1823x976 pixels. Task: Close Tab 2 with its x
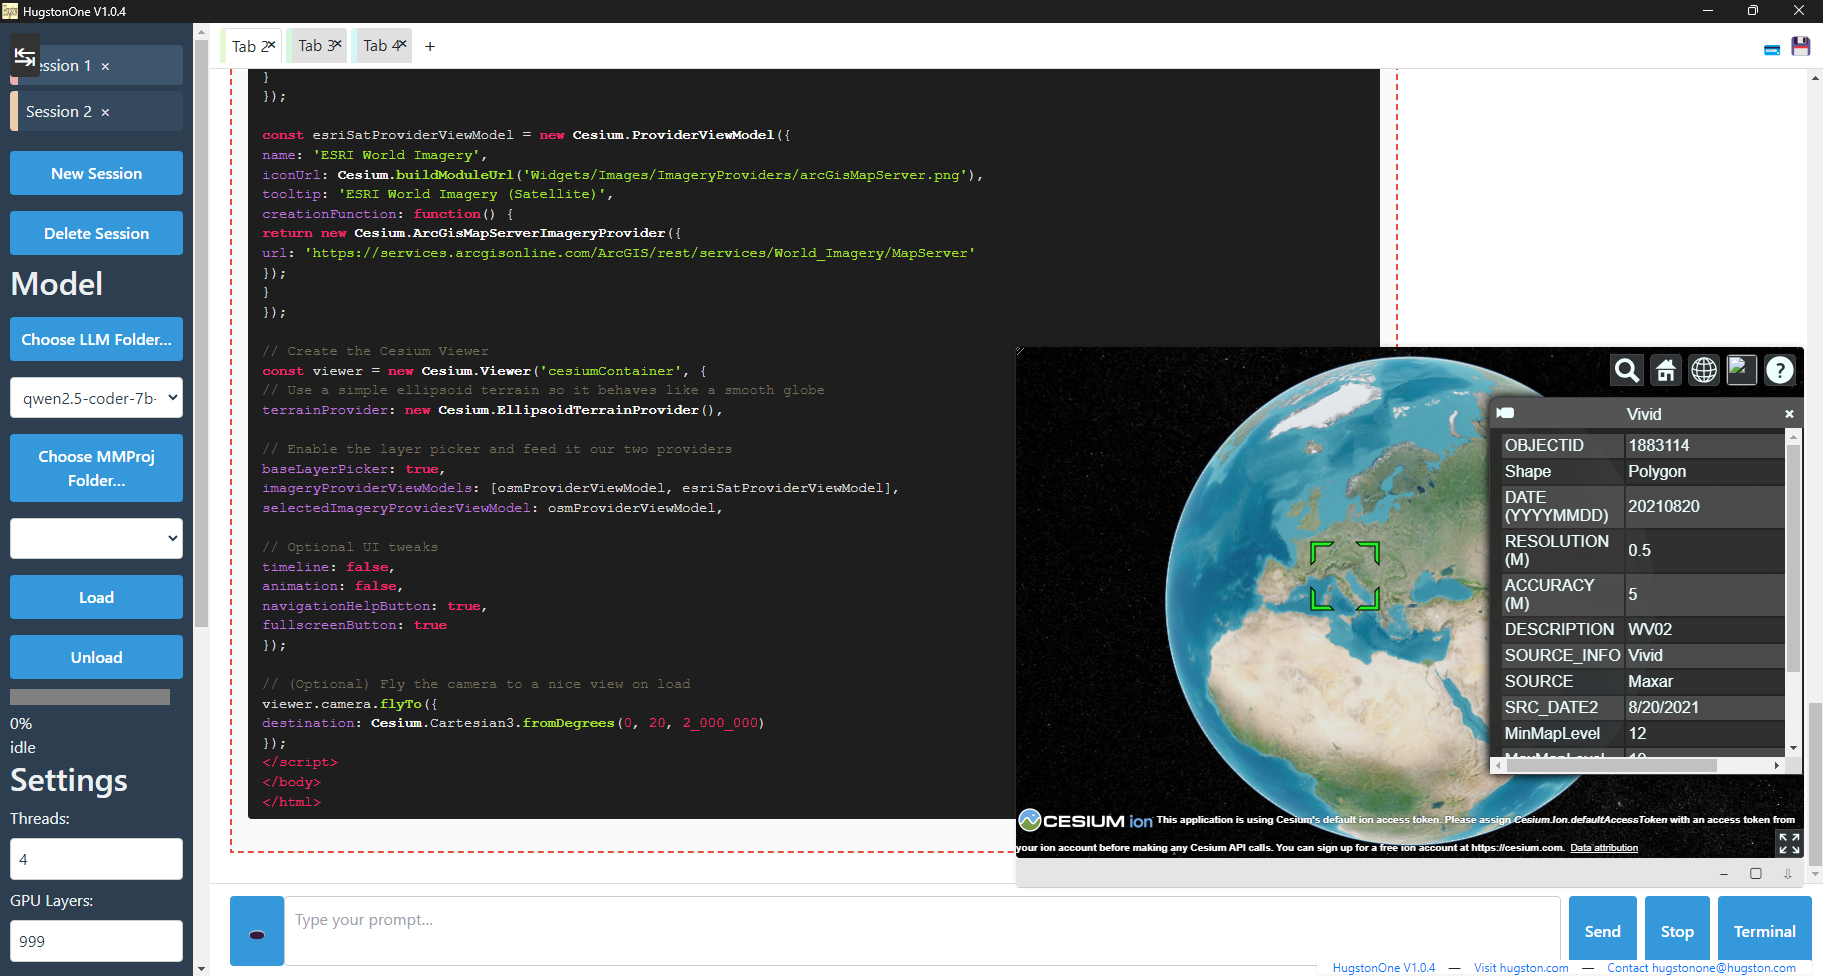point(271,44)
